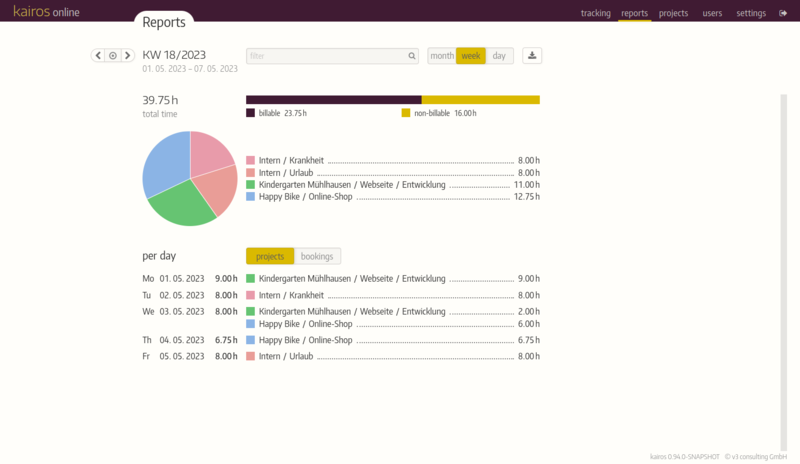Click the blue Happy Bike pie slice
This screenshot has height=464, width=800.
pos(164,166)
